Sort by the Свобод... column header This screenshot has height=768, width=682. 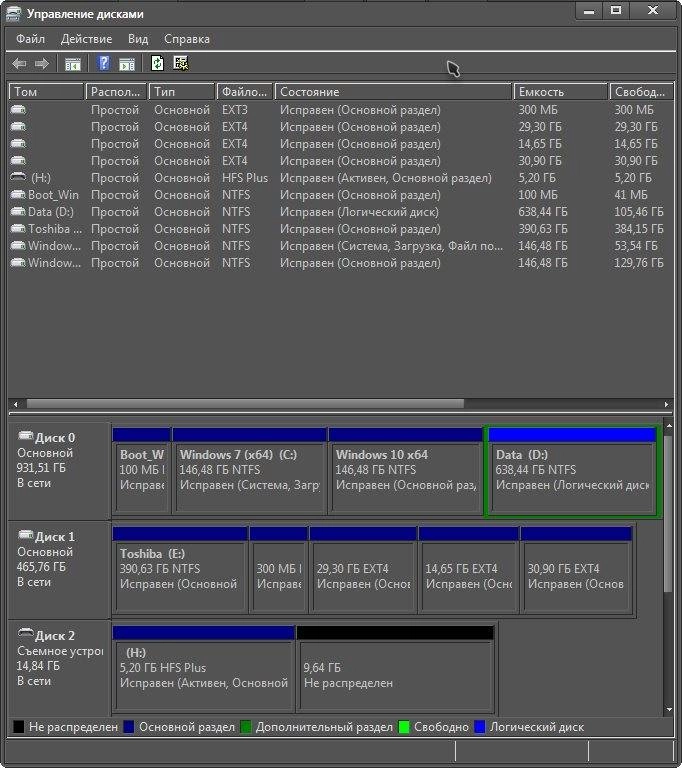tap(641, 92)
